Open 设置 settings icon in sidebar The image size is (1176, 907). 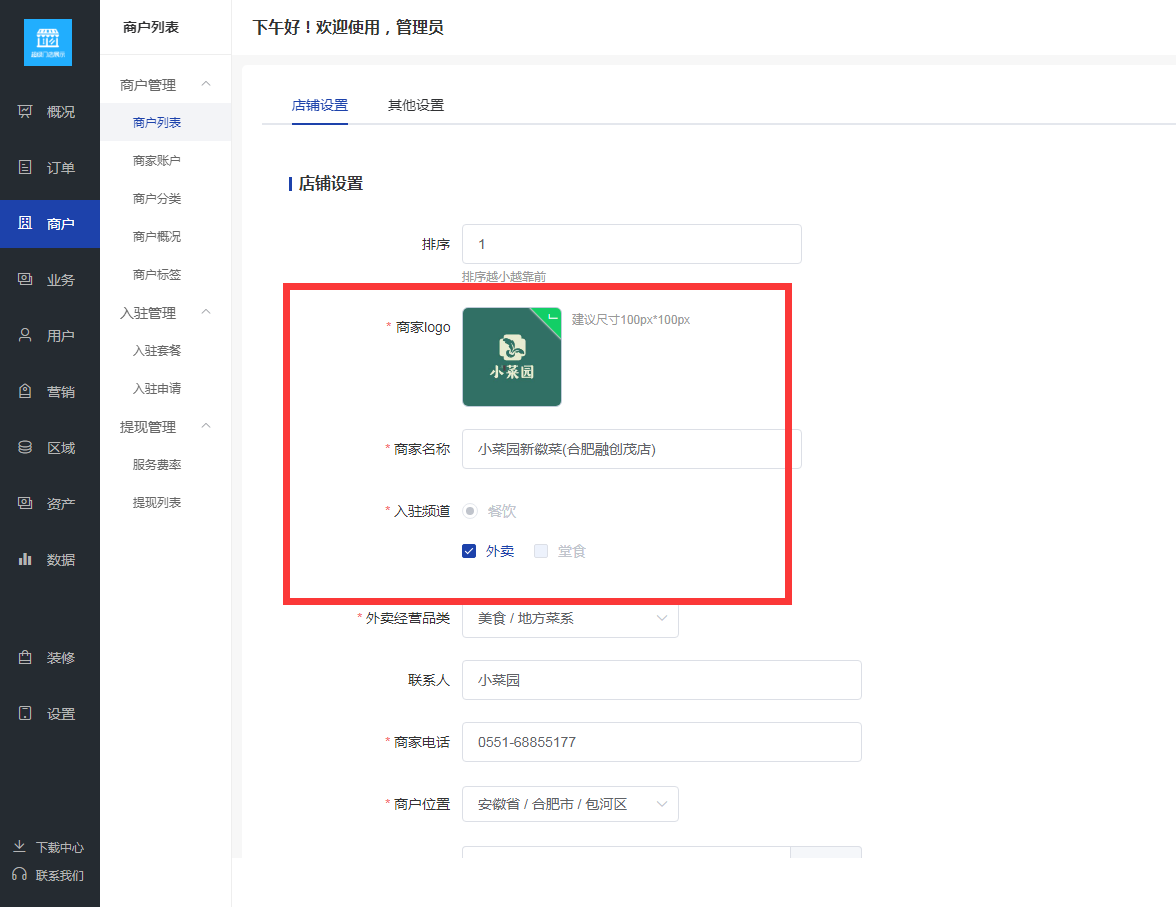(x=25, y=713)
